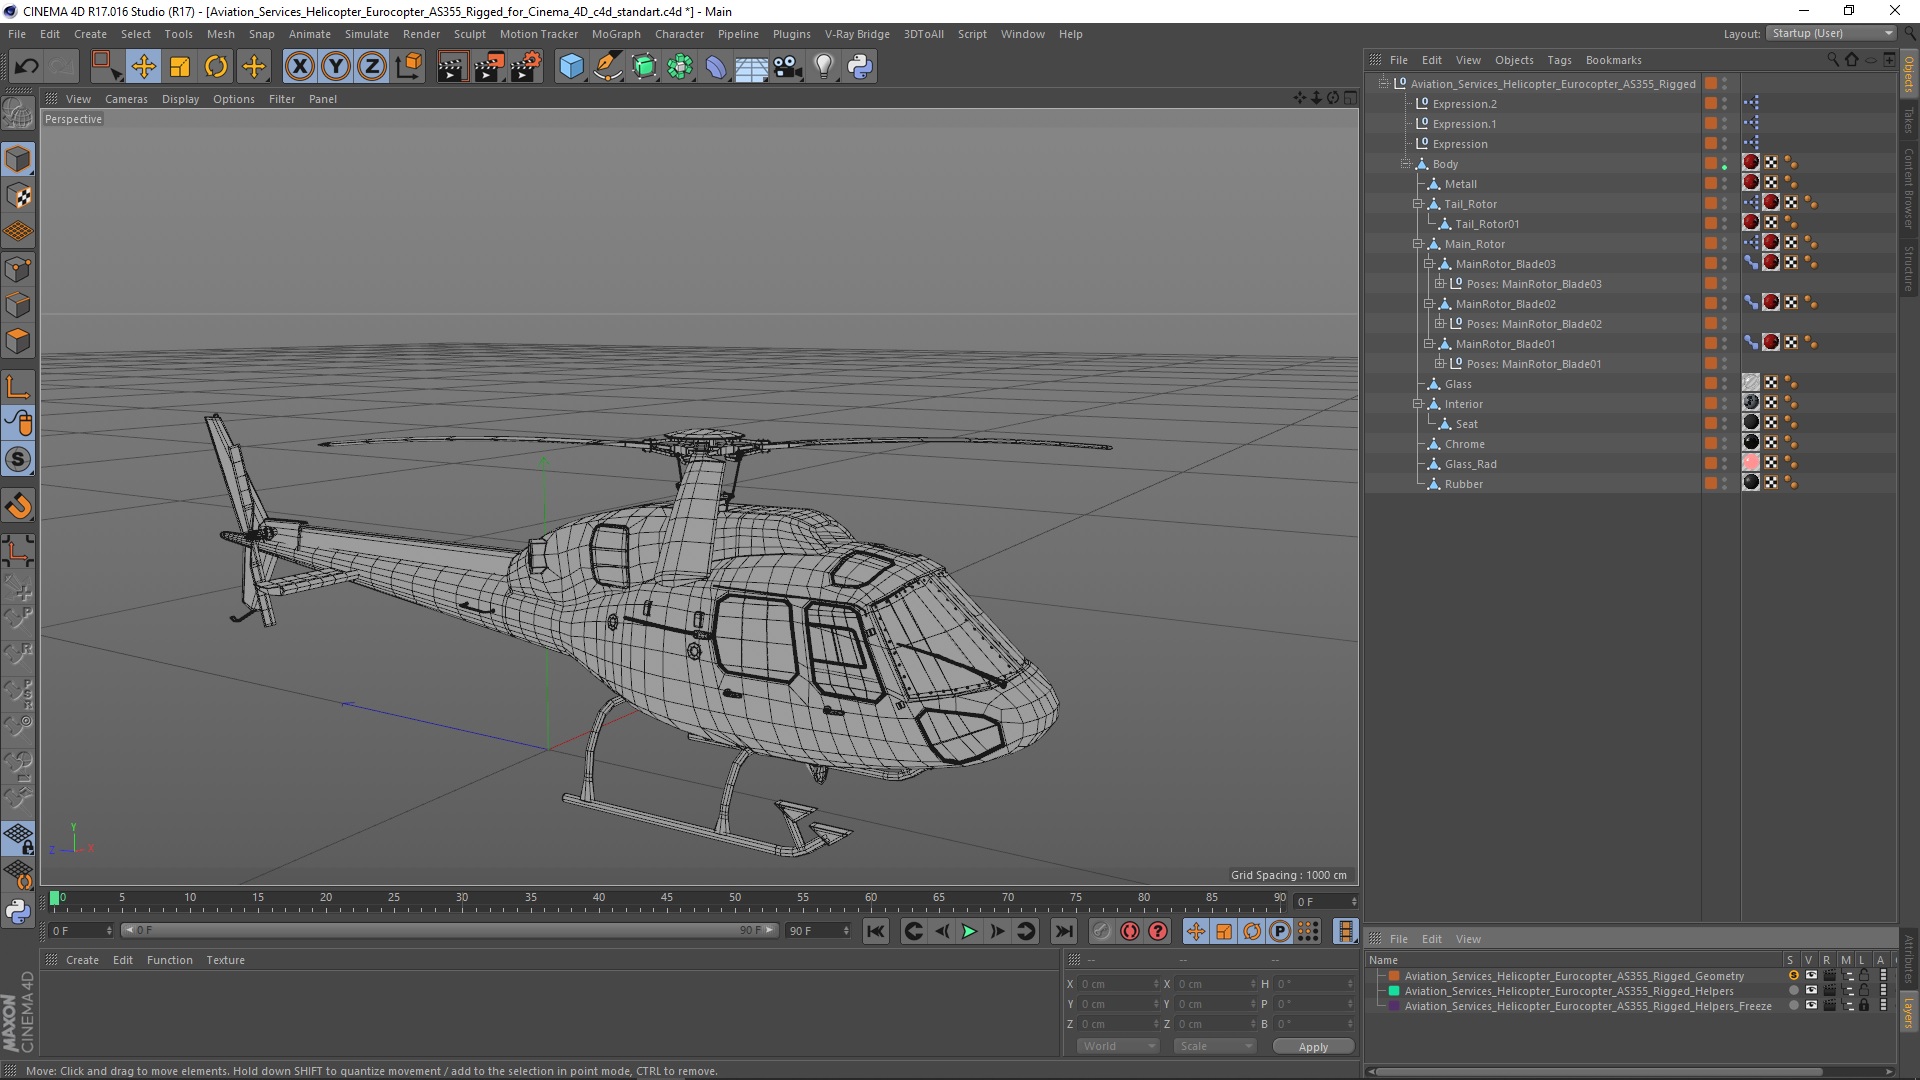Open the V-Ray Bridge menu
1920x1080 pixels.
coord(857,34)
